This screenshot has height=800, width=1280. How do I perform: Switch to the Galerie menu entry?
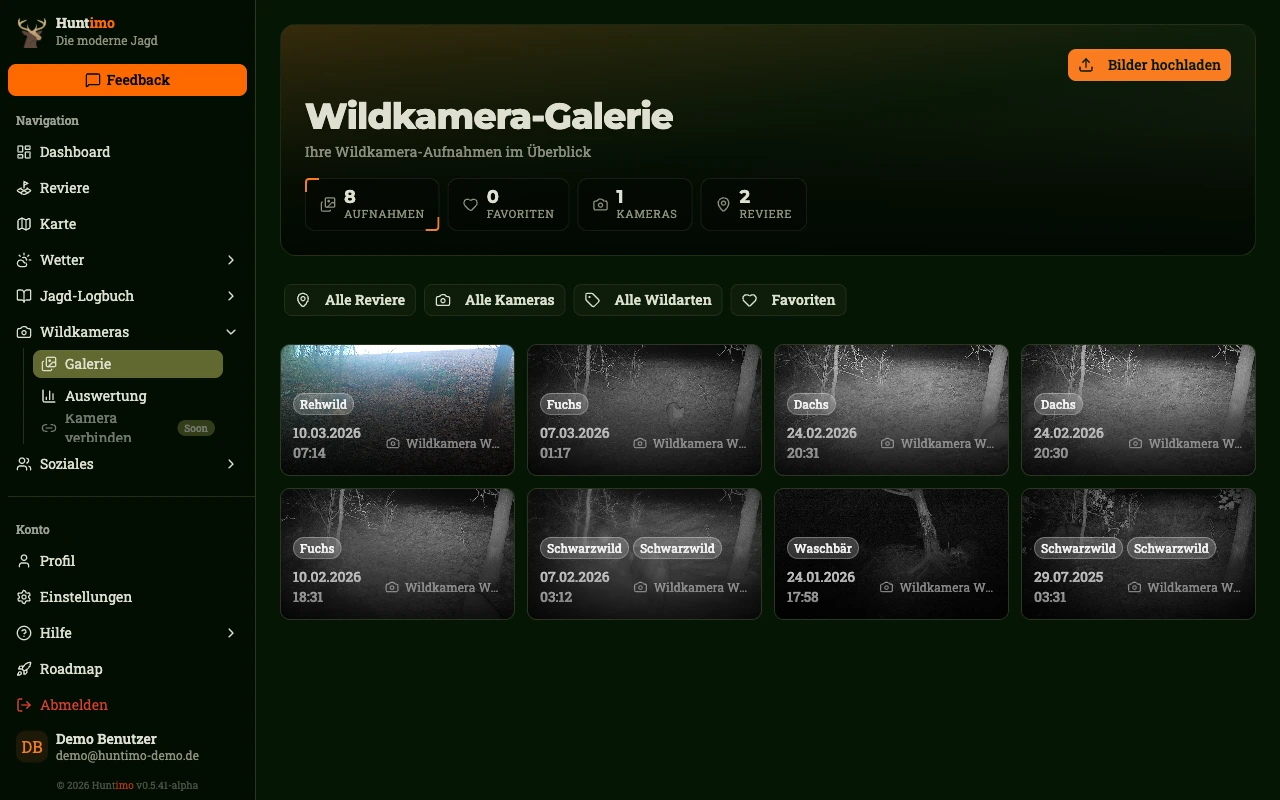coord(88,364)
